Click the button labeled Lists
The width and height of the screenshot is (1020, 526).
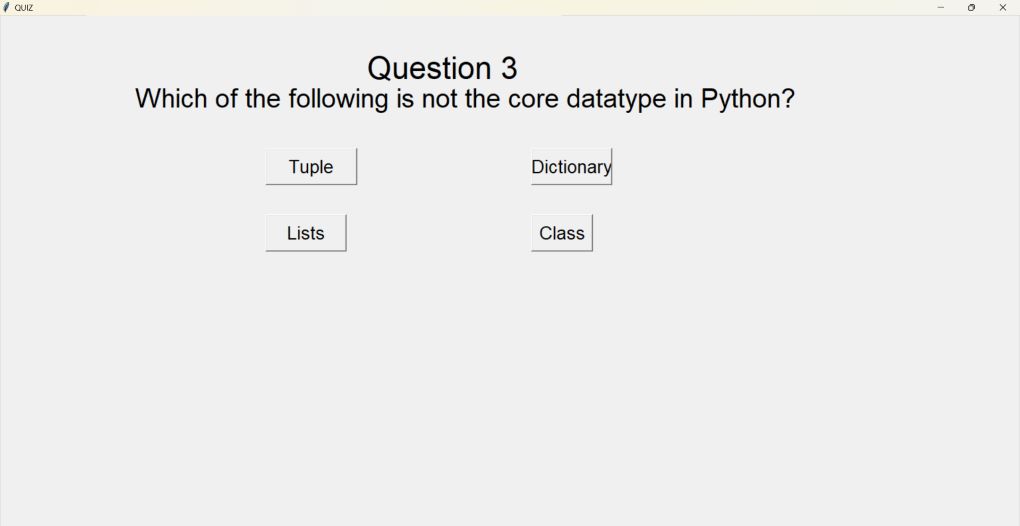pos(306,233)
